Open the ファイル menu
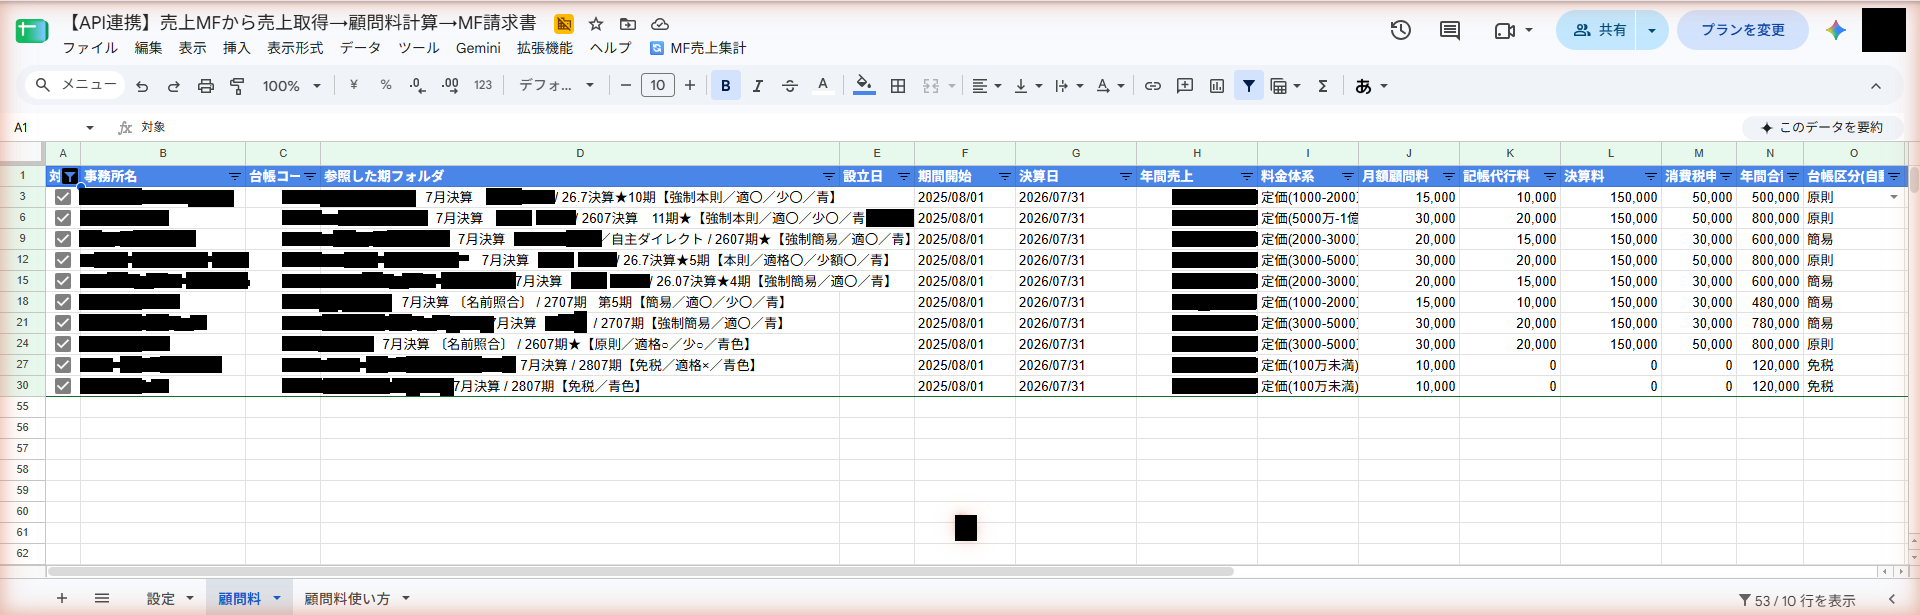Image resolution: width=1920 pixels, height=615 pixels. click(x=90, y=48)
